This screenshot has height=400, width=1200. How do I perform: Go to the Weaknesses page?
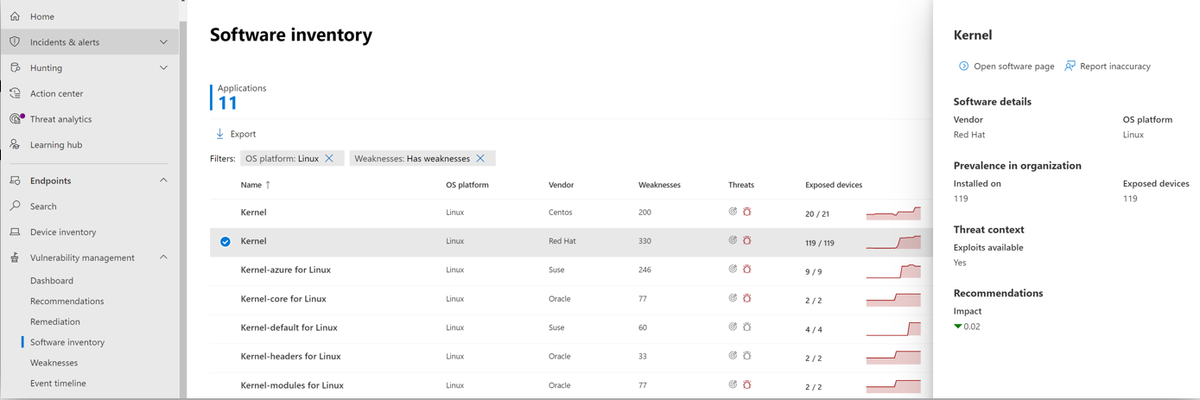click(x=54, y=363)
